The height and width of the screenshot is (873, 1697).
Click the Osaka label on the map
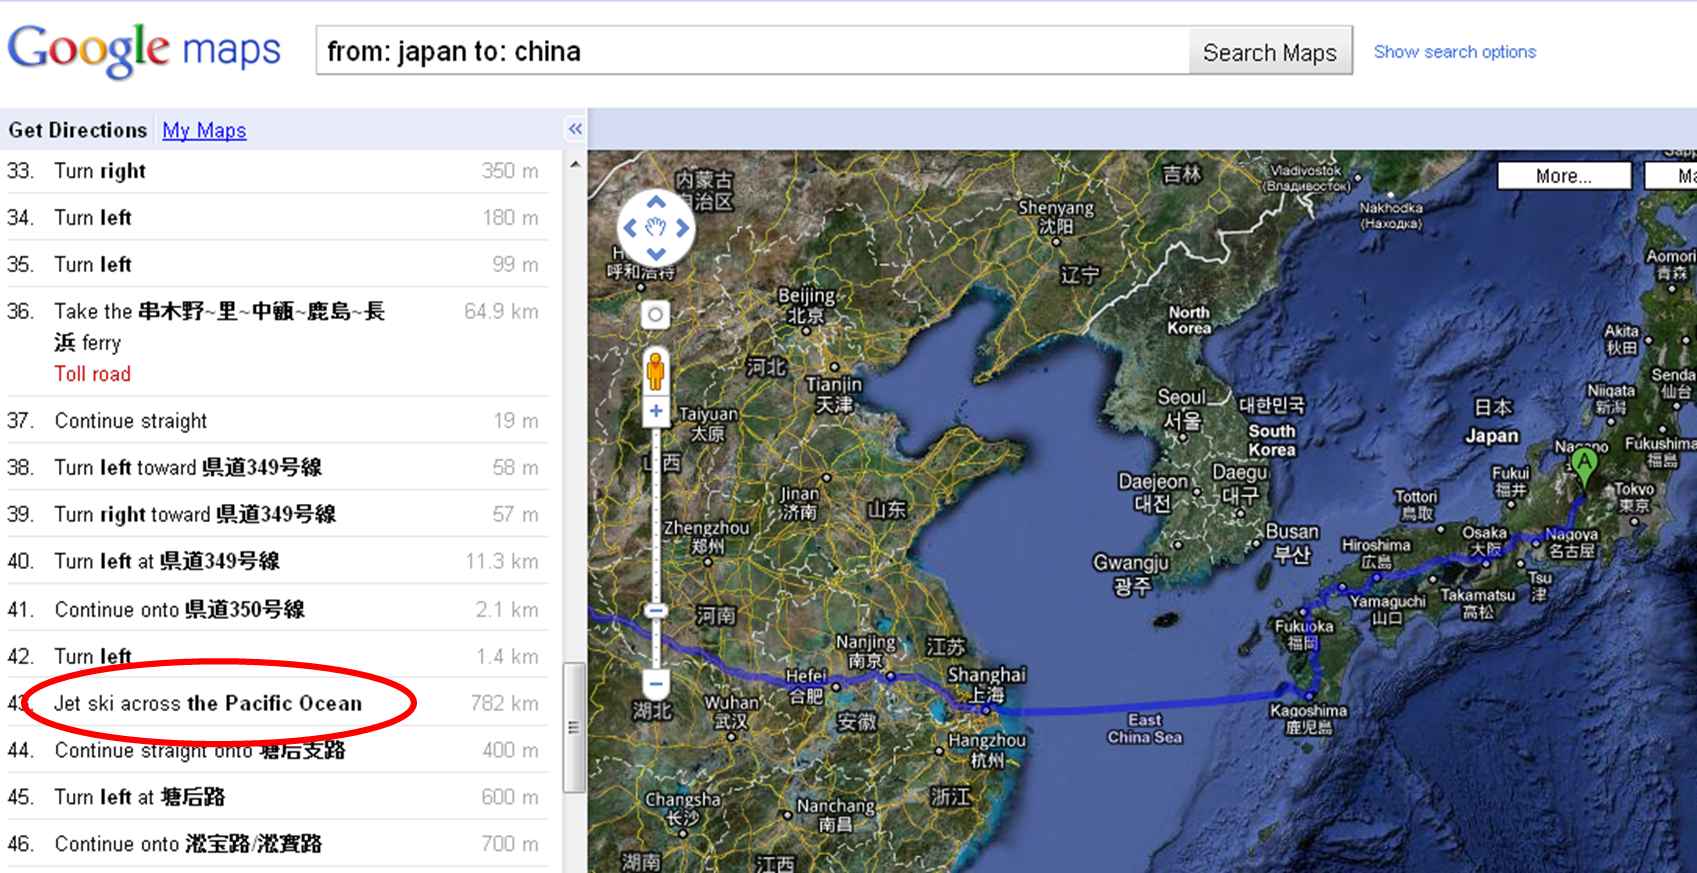pos(1484,540)
